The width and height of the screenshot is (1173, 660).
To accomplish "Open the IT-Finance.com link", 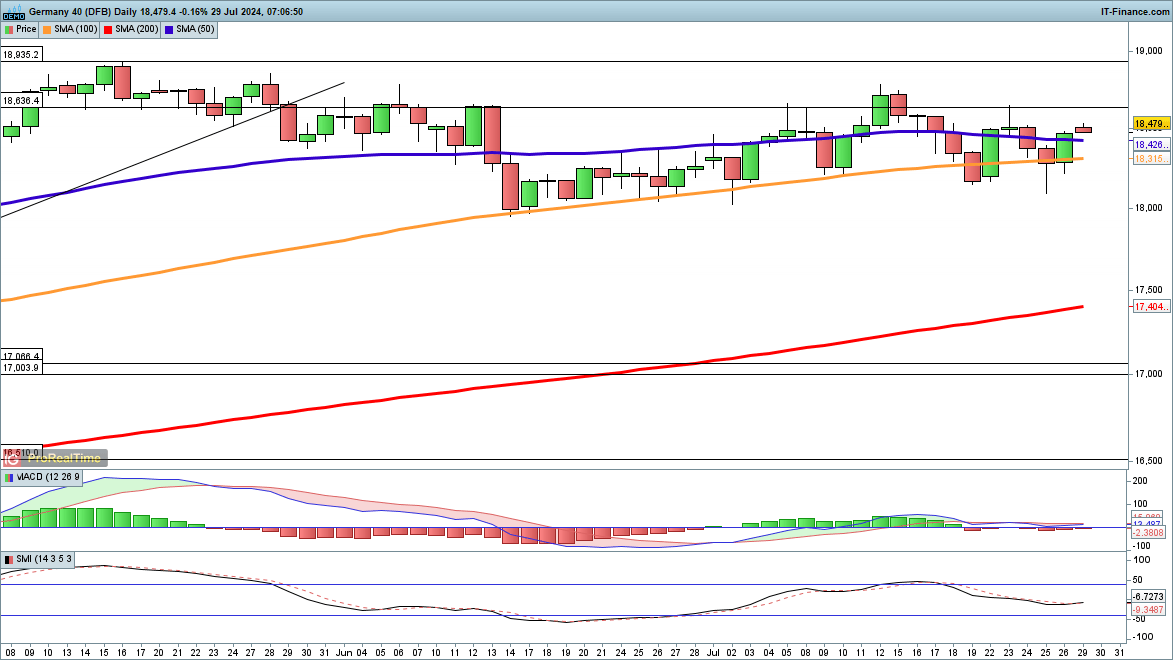I will pos(1134,11).
